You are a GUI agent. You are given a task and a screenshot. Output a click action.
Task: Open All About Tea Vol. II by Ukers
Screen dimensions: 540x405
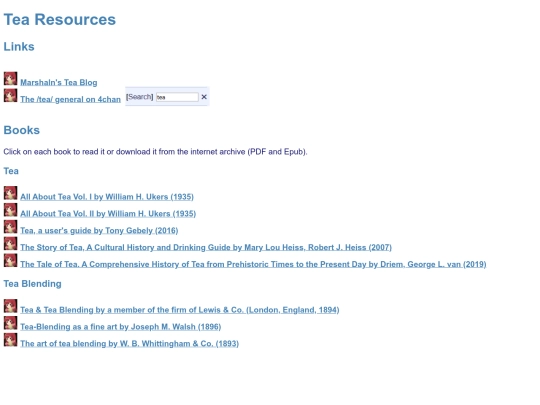point(108,214)
